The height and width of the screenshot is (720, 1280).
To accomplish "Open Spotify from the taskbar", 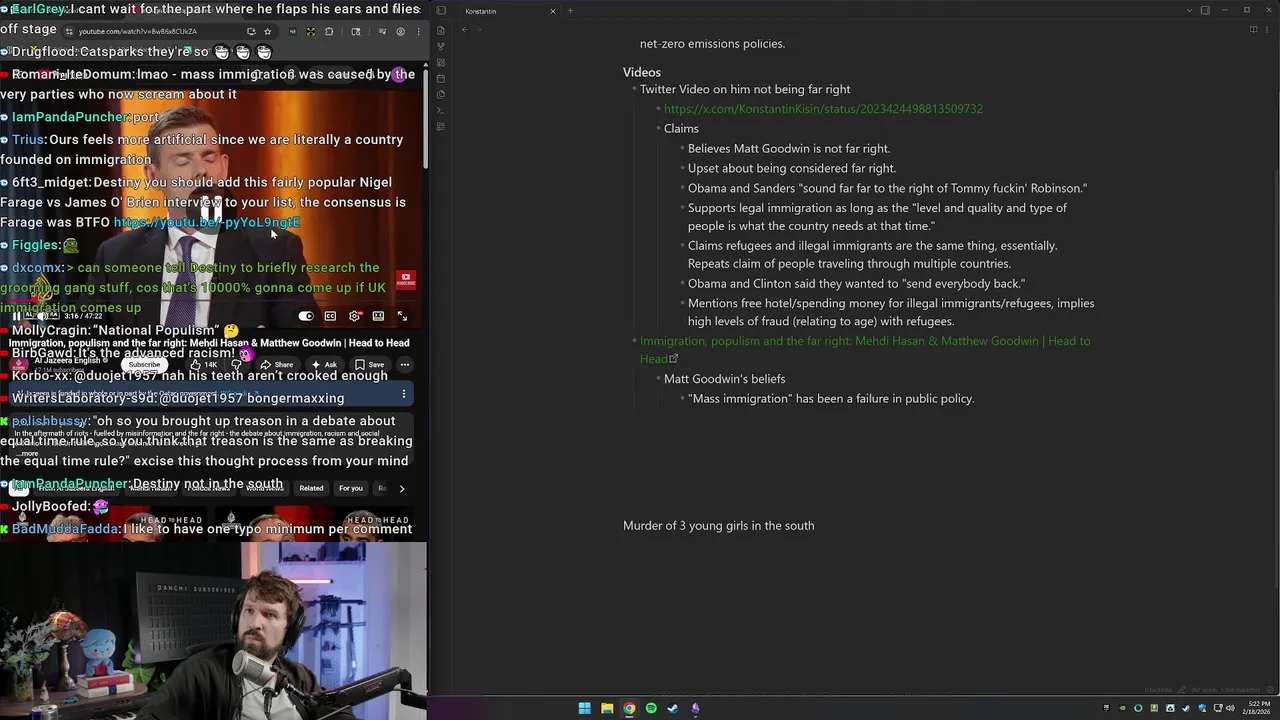I will click(651, 709).
